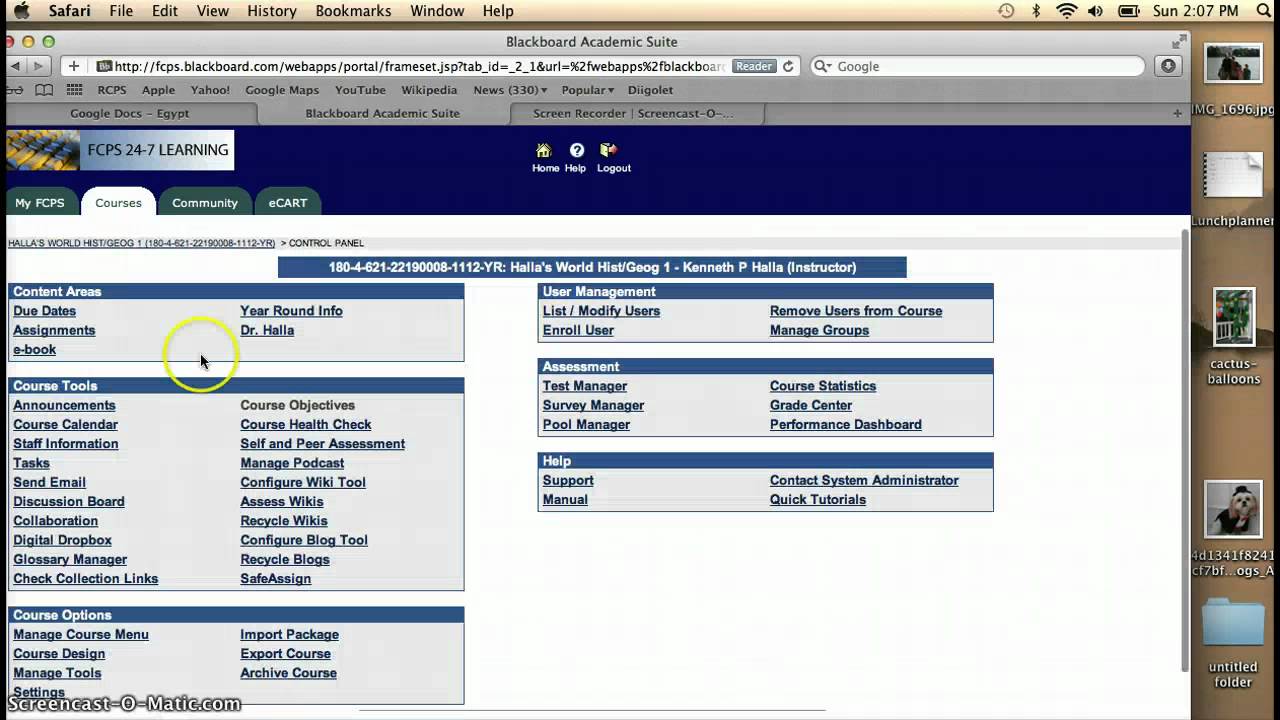
Task: Switch to the Community tab
Action: tap(205, 202)
